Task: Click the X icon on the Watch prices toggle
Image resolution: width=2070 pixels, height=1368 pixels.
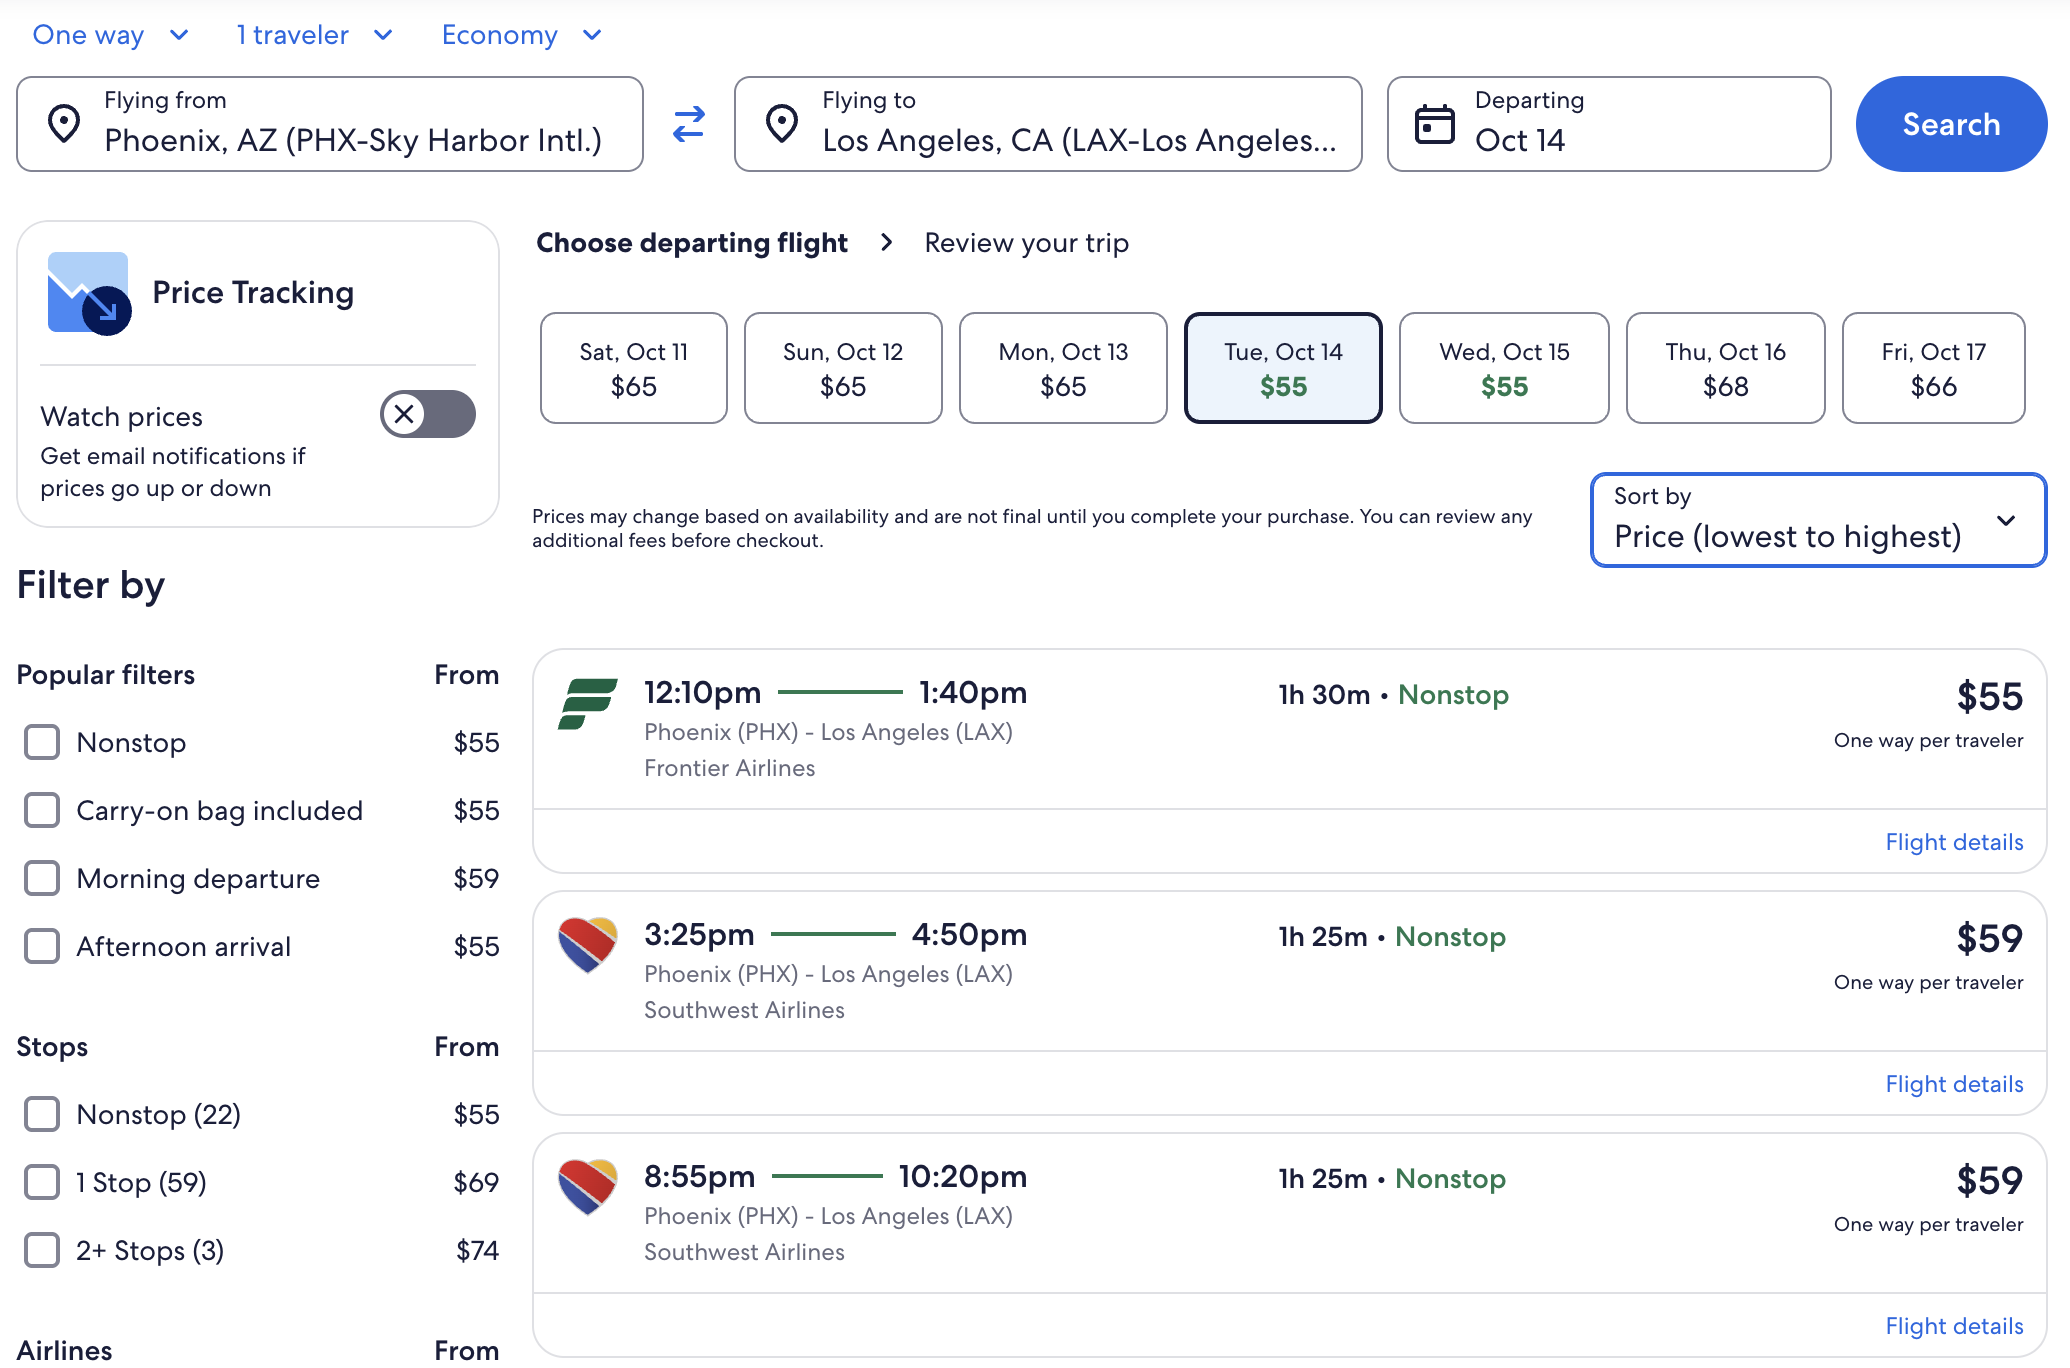Action: coord(406,414)
